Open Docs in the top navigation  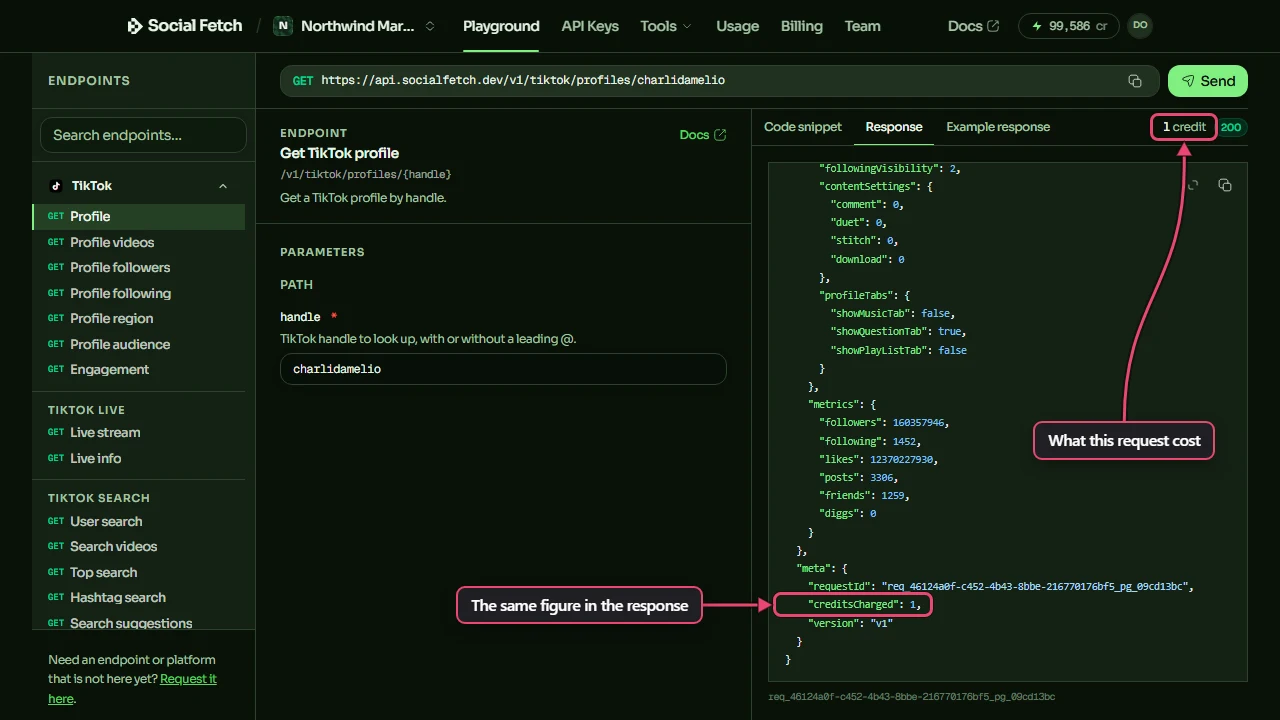pyautogui.click(x=974, y=26)
